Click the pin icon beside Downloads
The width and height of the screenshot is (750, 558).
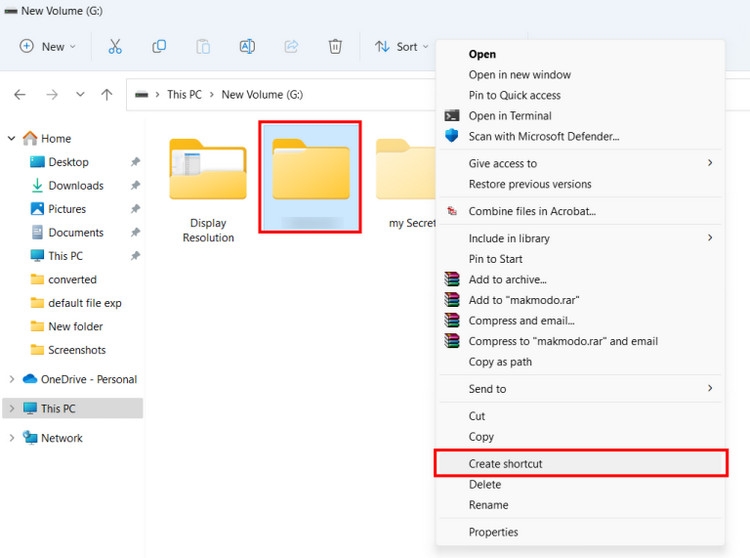click(x=135, y=186)
